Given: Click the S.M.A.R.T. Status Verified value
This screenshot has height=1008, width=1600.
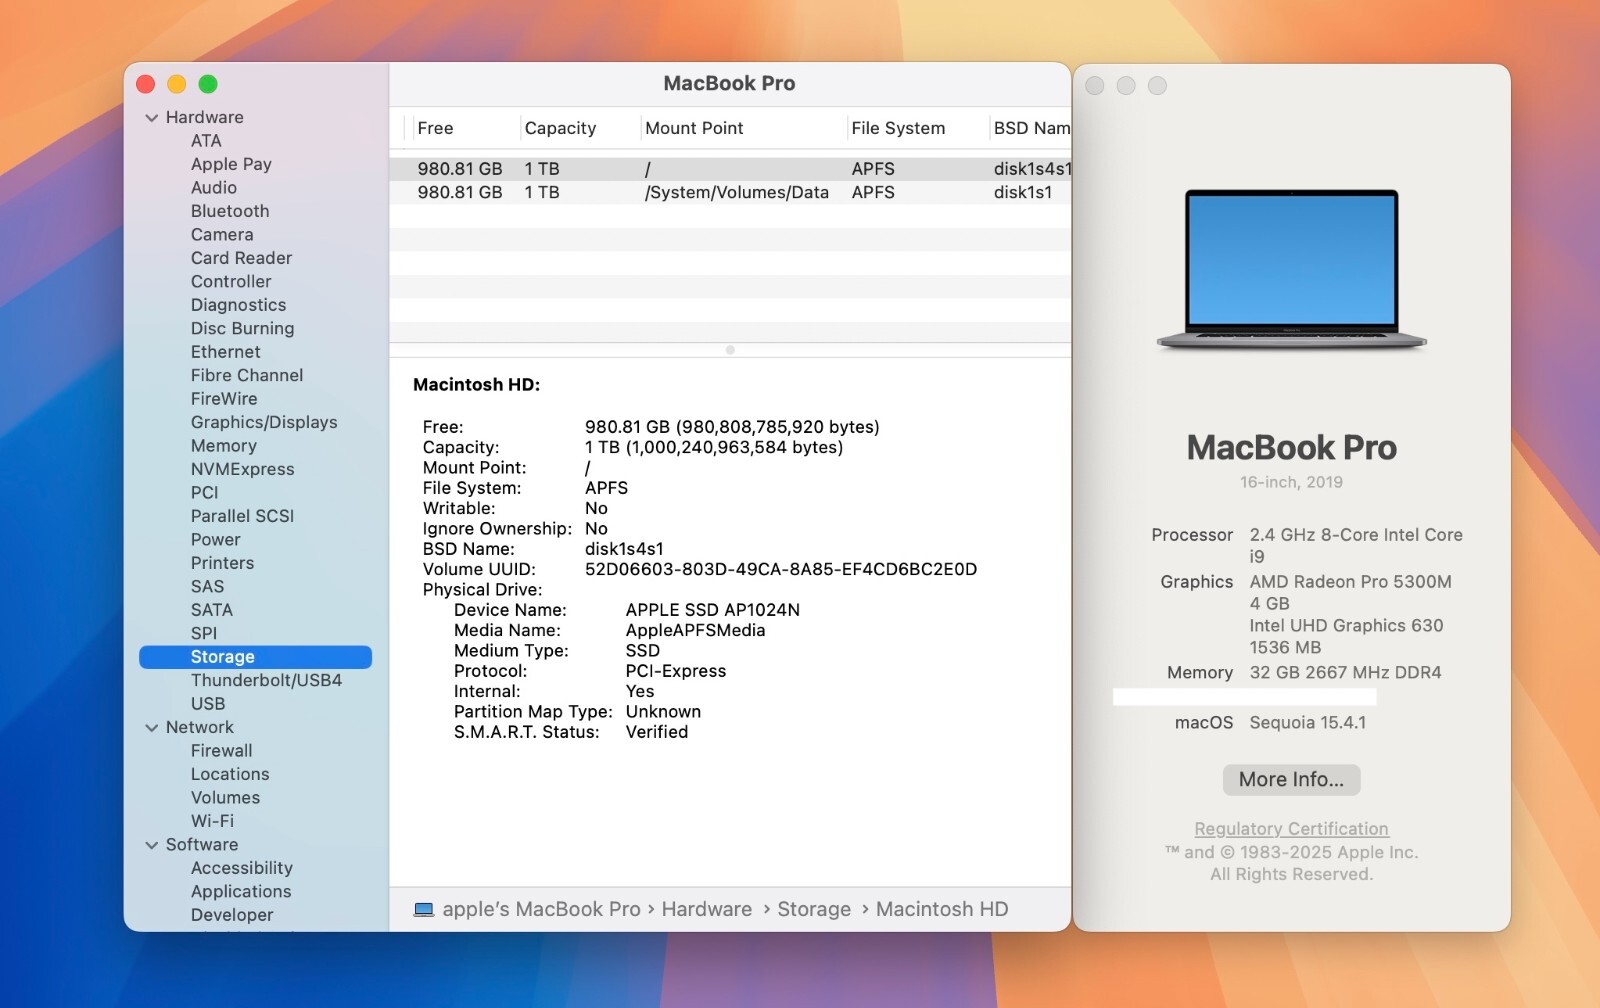Looking at the screenshot, I should point(656,732).
